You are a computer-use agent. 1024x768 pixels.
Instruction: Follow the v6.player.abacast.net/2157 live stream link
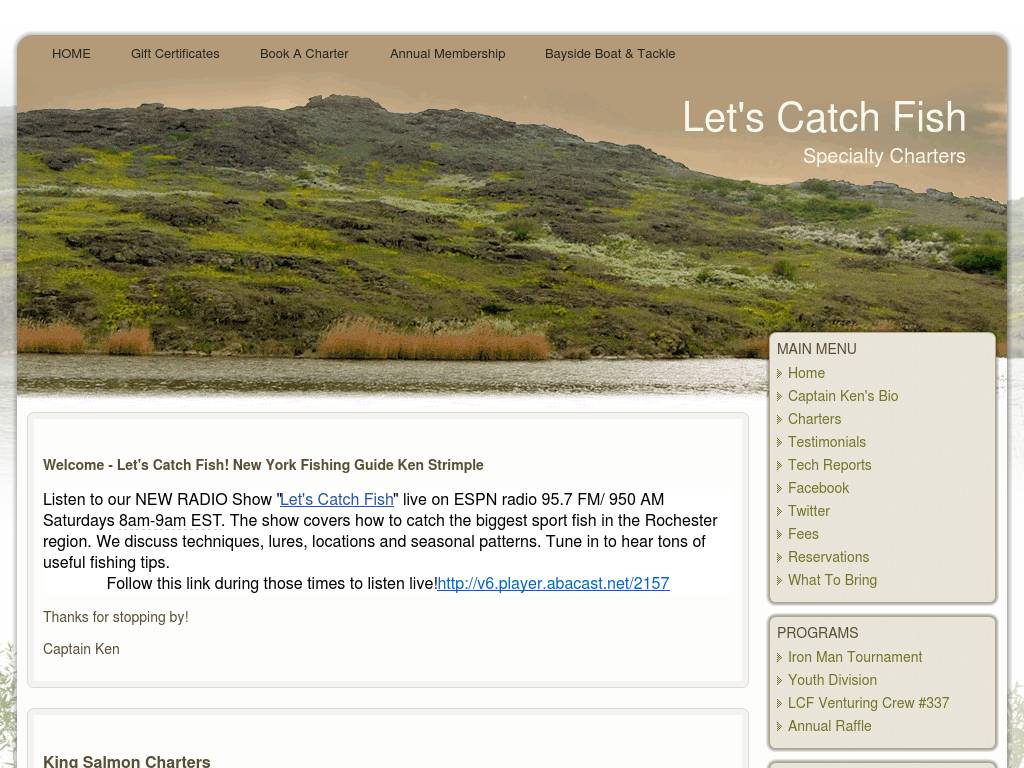(x=553, y=583)
